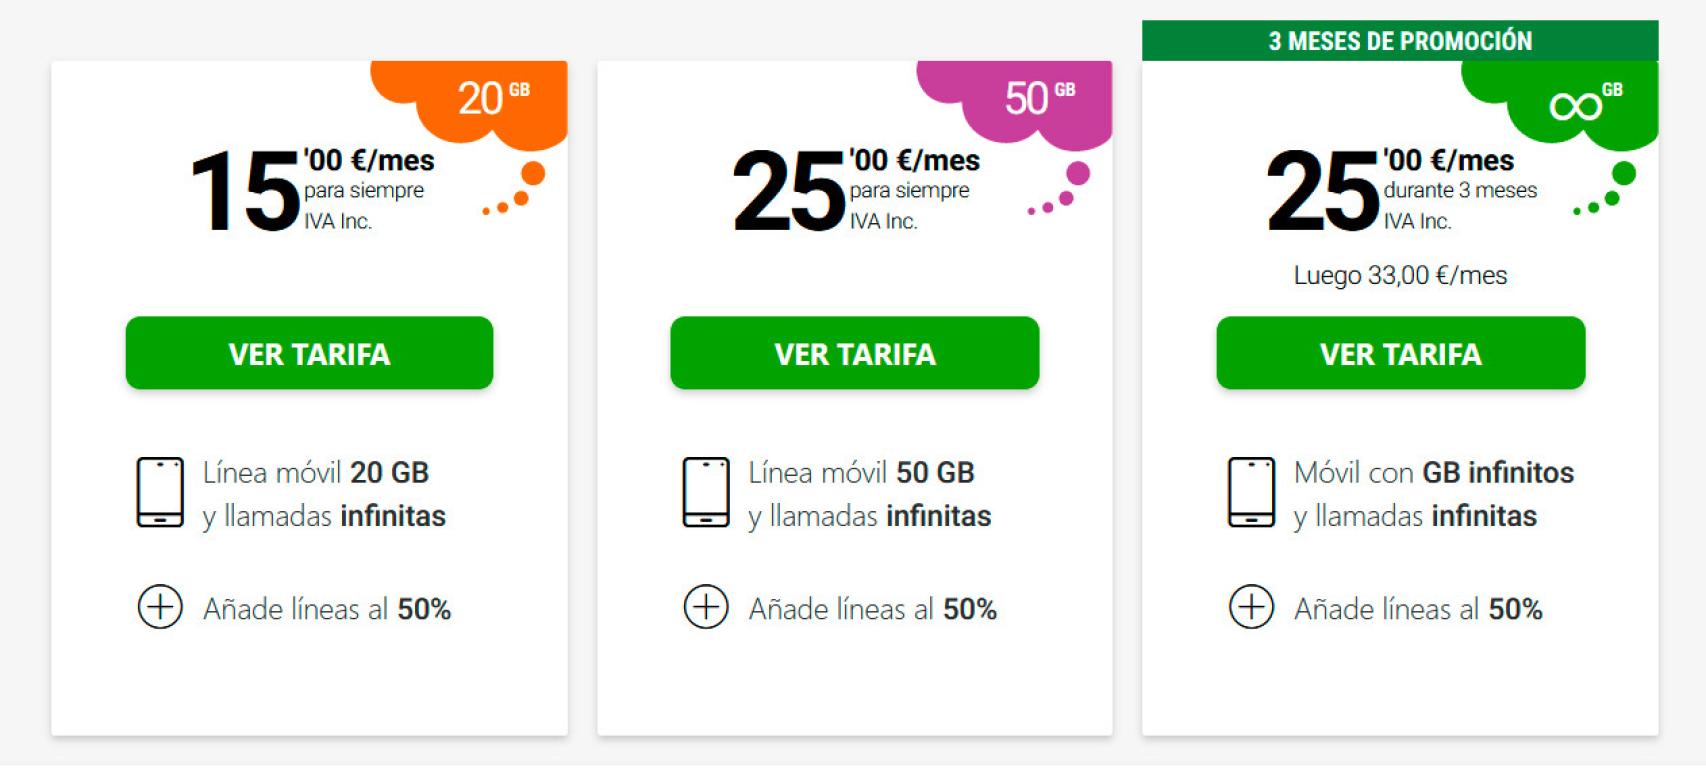The height and width of the screenshot is (768, 1706).
Task: Click the plus icon in the 20 GB plan
Action: click(x=160, y=607)
